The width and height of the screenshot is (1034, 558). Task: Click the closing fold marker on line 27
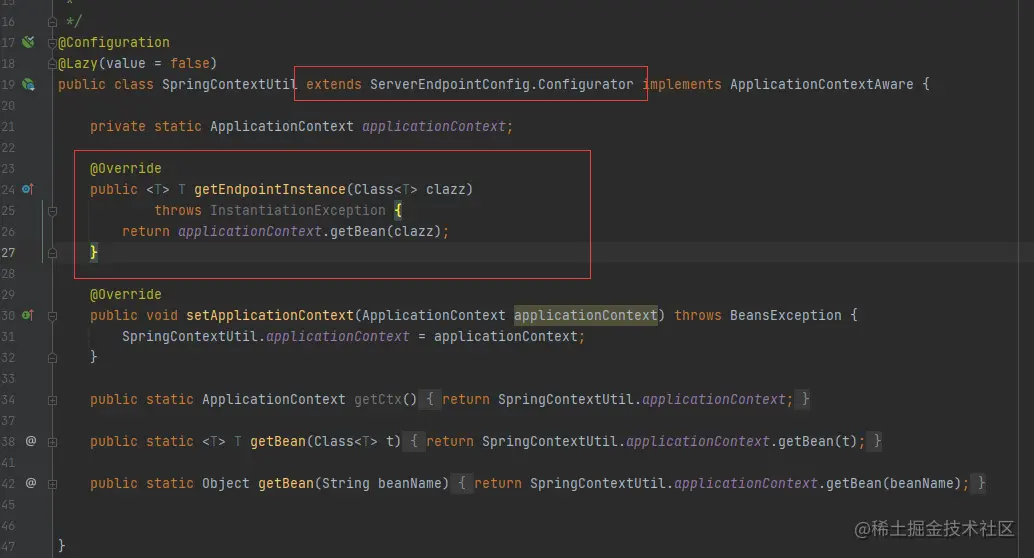(52, 253)
